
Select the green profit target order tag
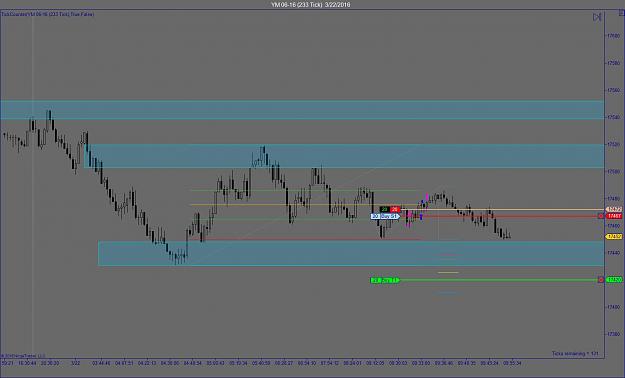coord(385,280)
